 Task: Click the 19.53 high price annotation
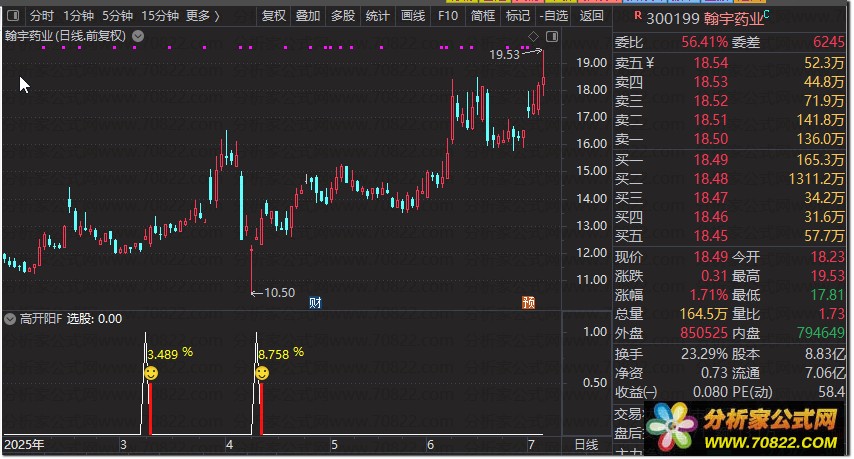tap(504, 54)
